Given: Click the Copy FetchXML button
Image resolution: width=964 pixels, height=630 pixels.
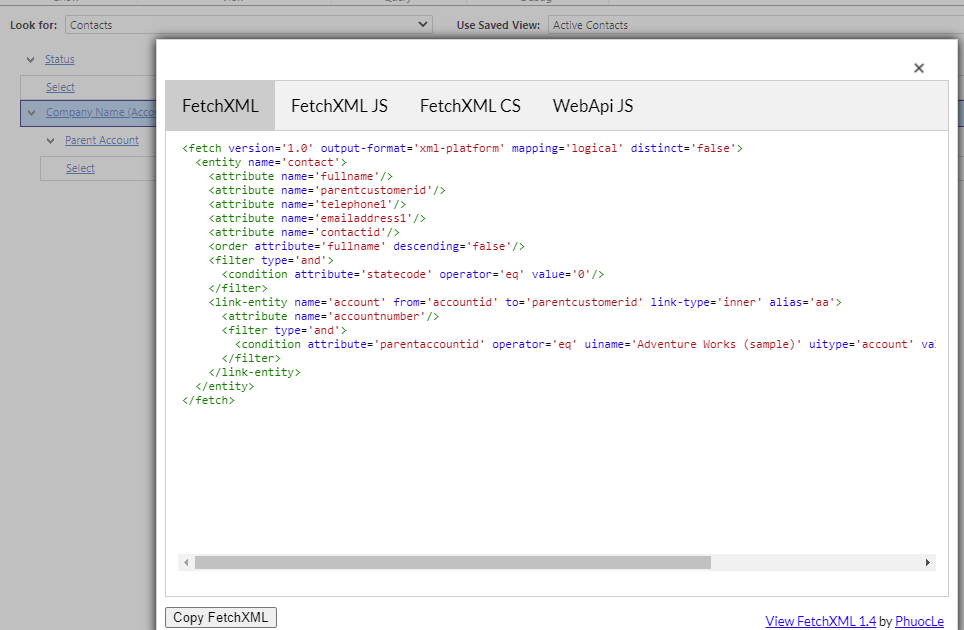Looking at the screenshot, I should [x=220, y=617].
